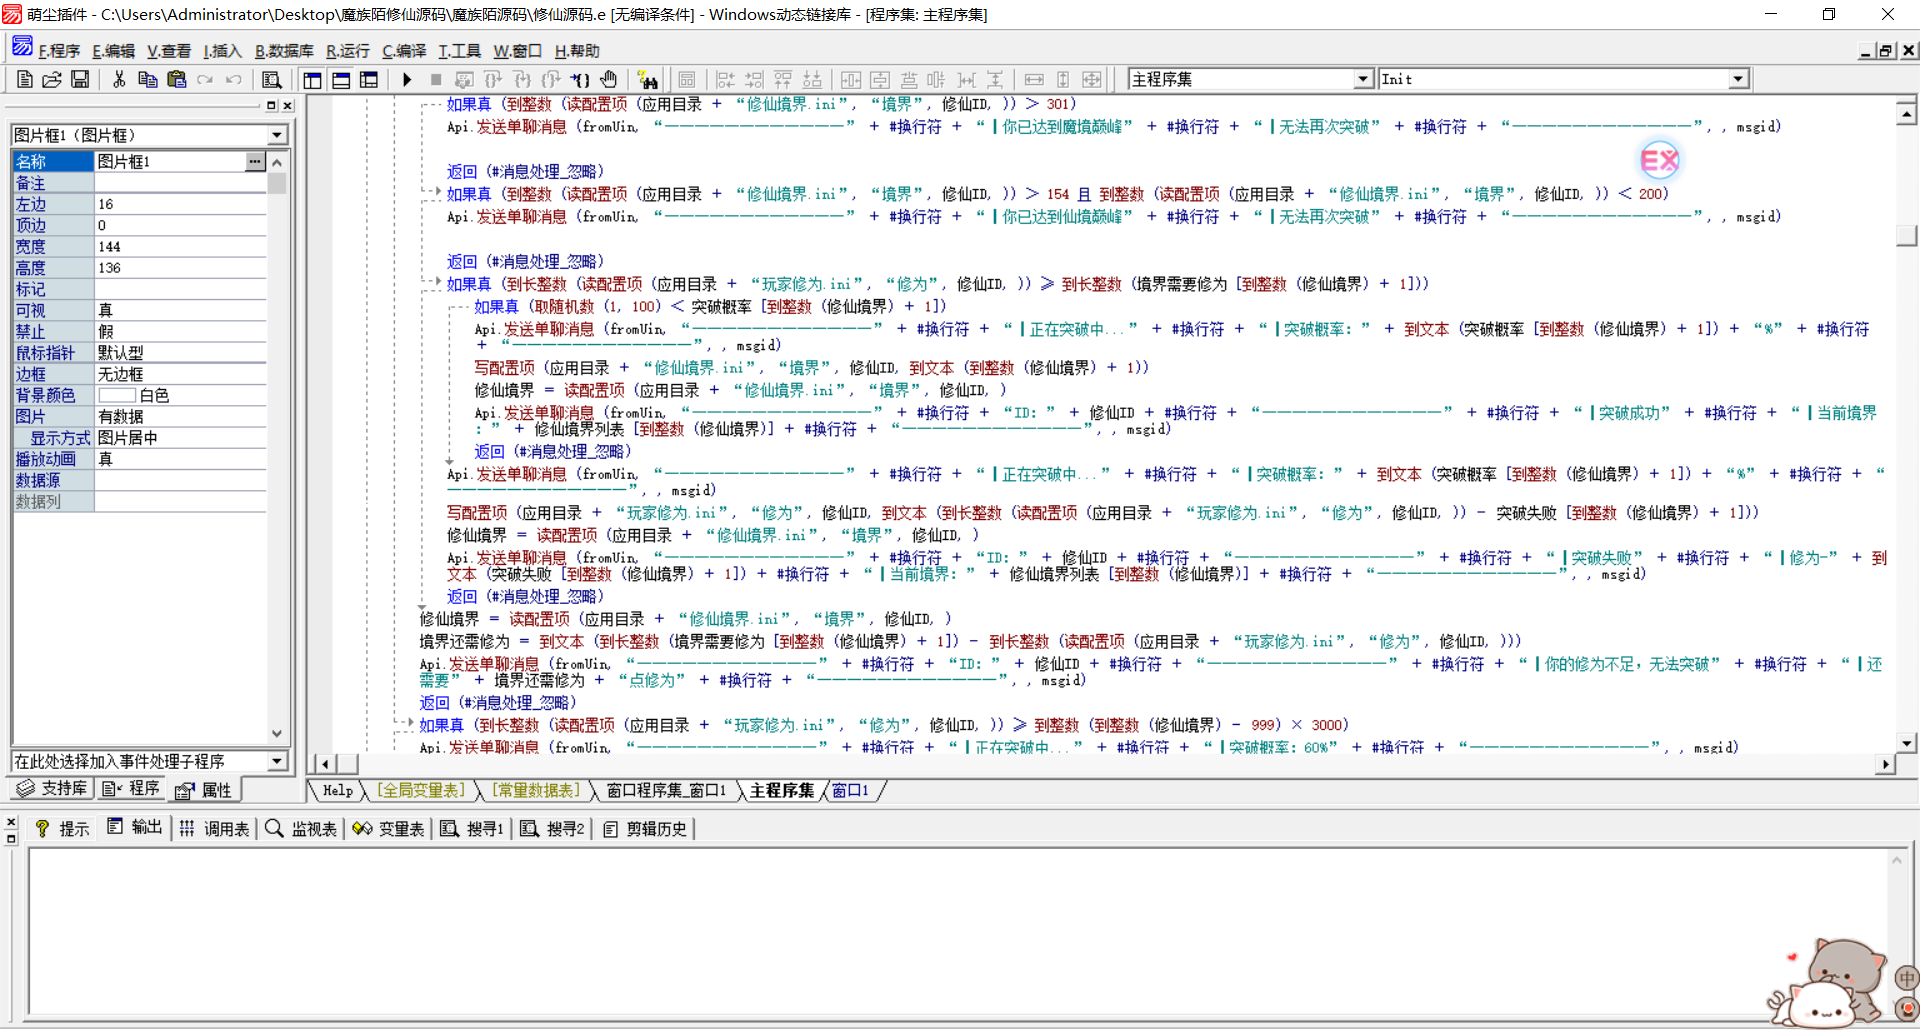Open a file with the folder icon
Image resolution: width=1920 pixels, height=1030 pixels.
point(52,80)
